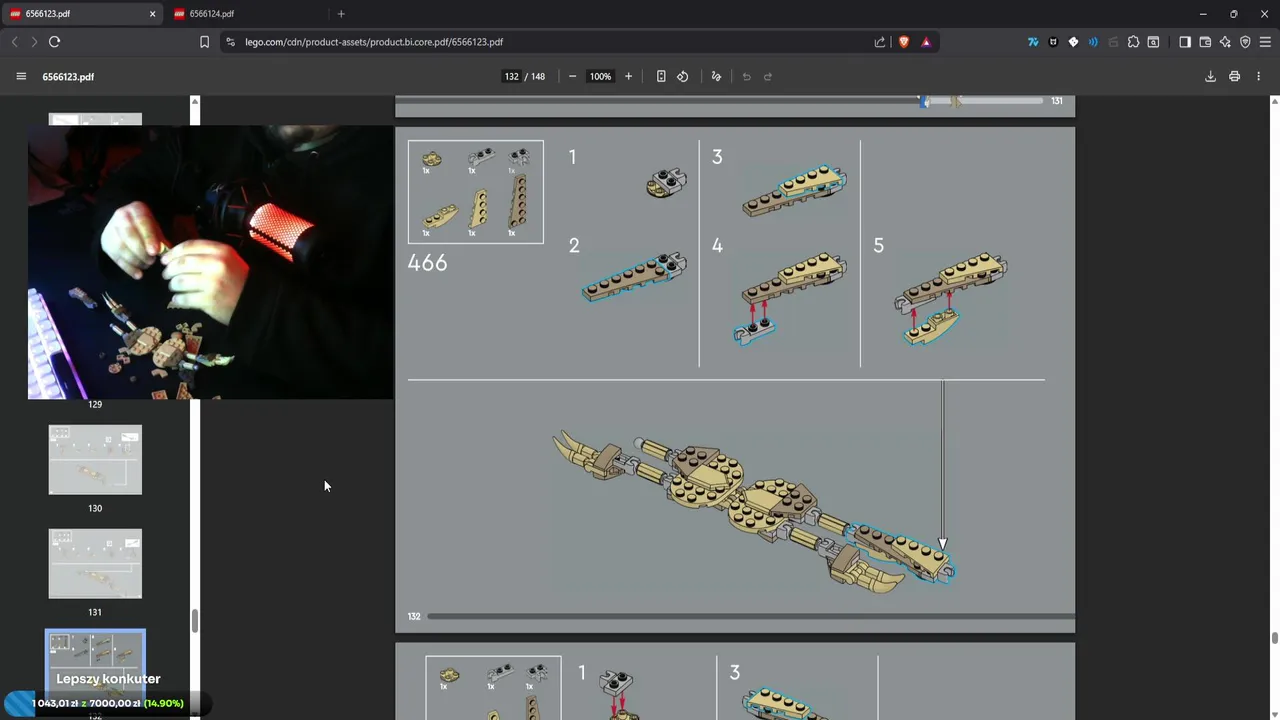Click the redo arrow in PDF toolbar

768,76
